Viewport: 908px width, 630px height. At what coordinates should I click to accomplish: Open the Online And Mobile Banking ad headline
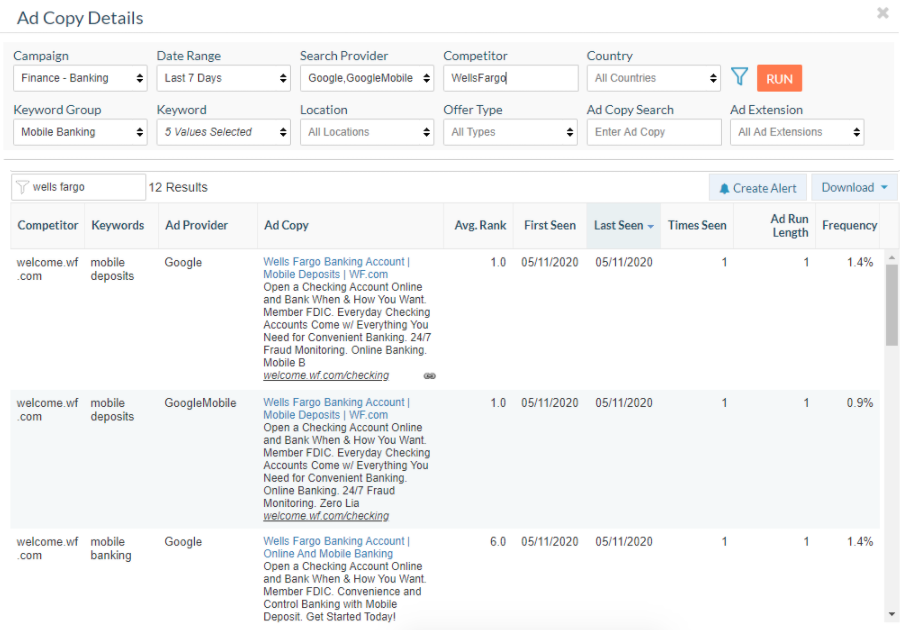coord(336,547)
